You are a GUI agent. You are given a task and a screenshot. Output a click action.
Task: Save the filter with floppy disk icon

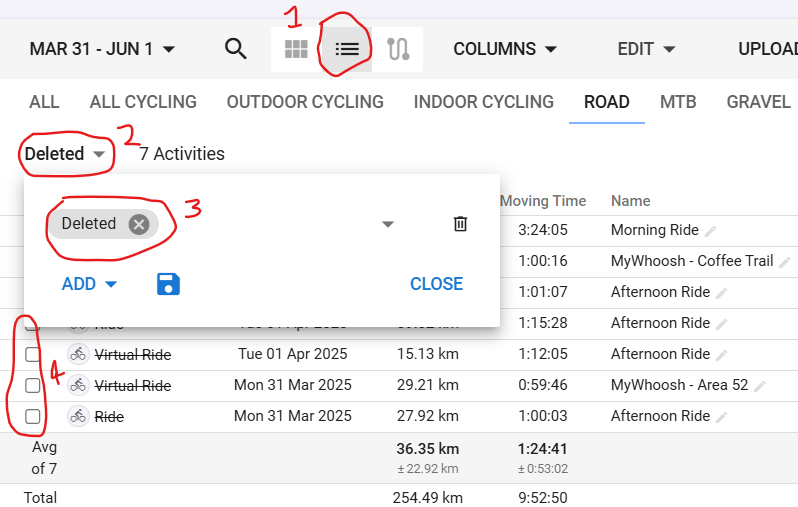168,284
